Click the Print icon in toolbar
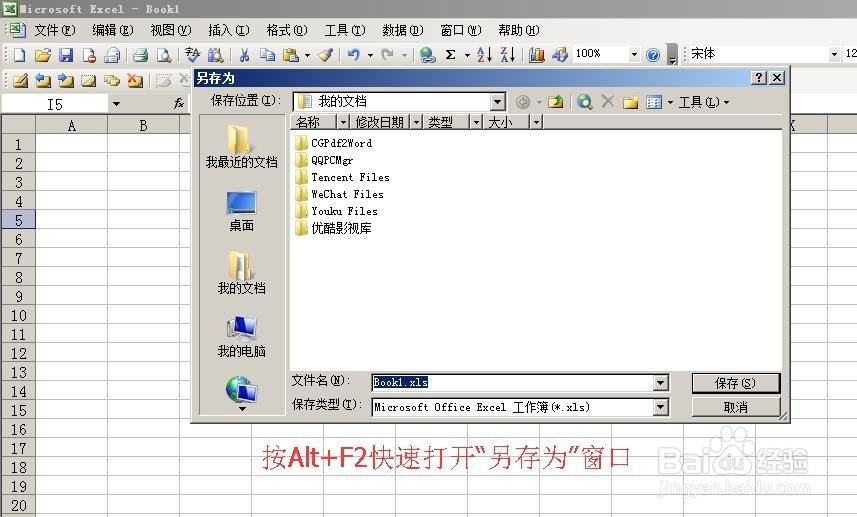Viewport: 857px width, 517px height. (x=140, y=54)
